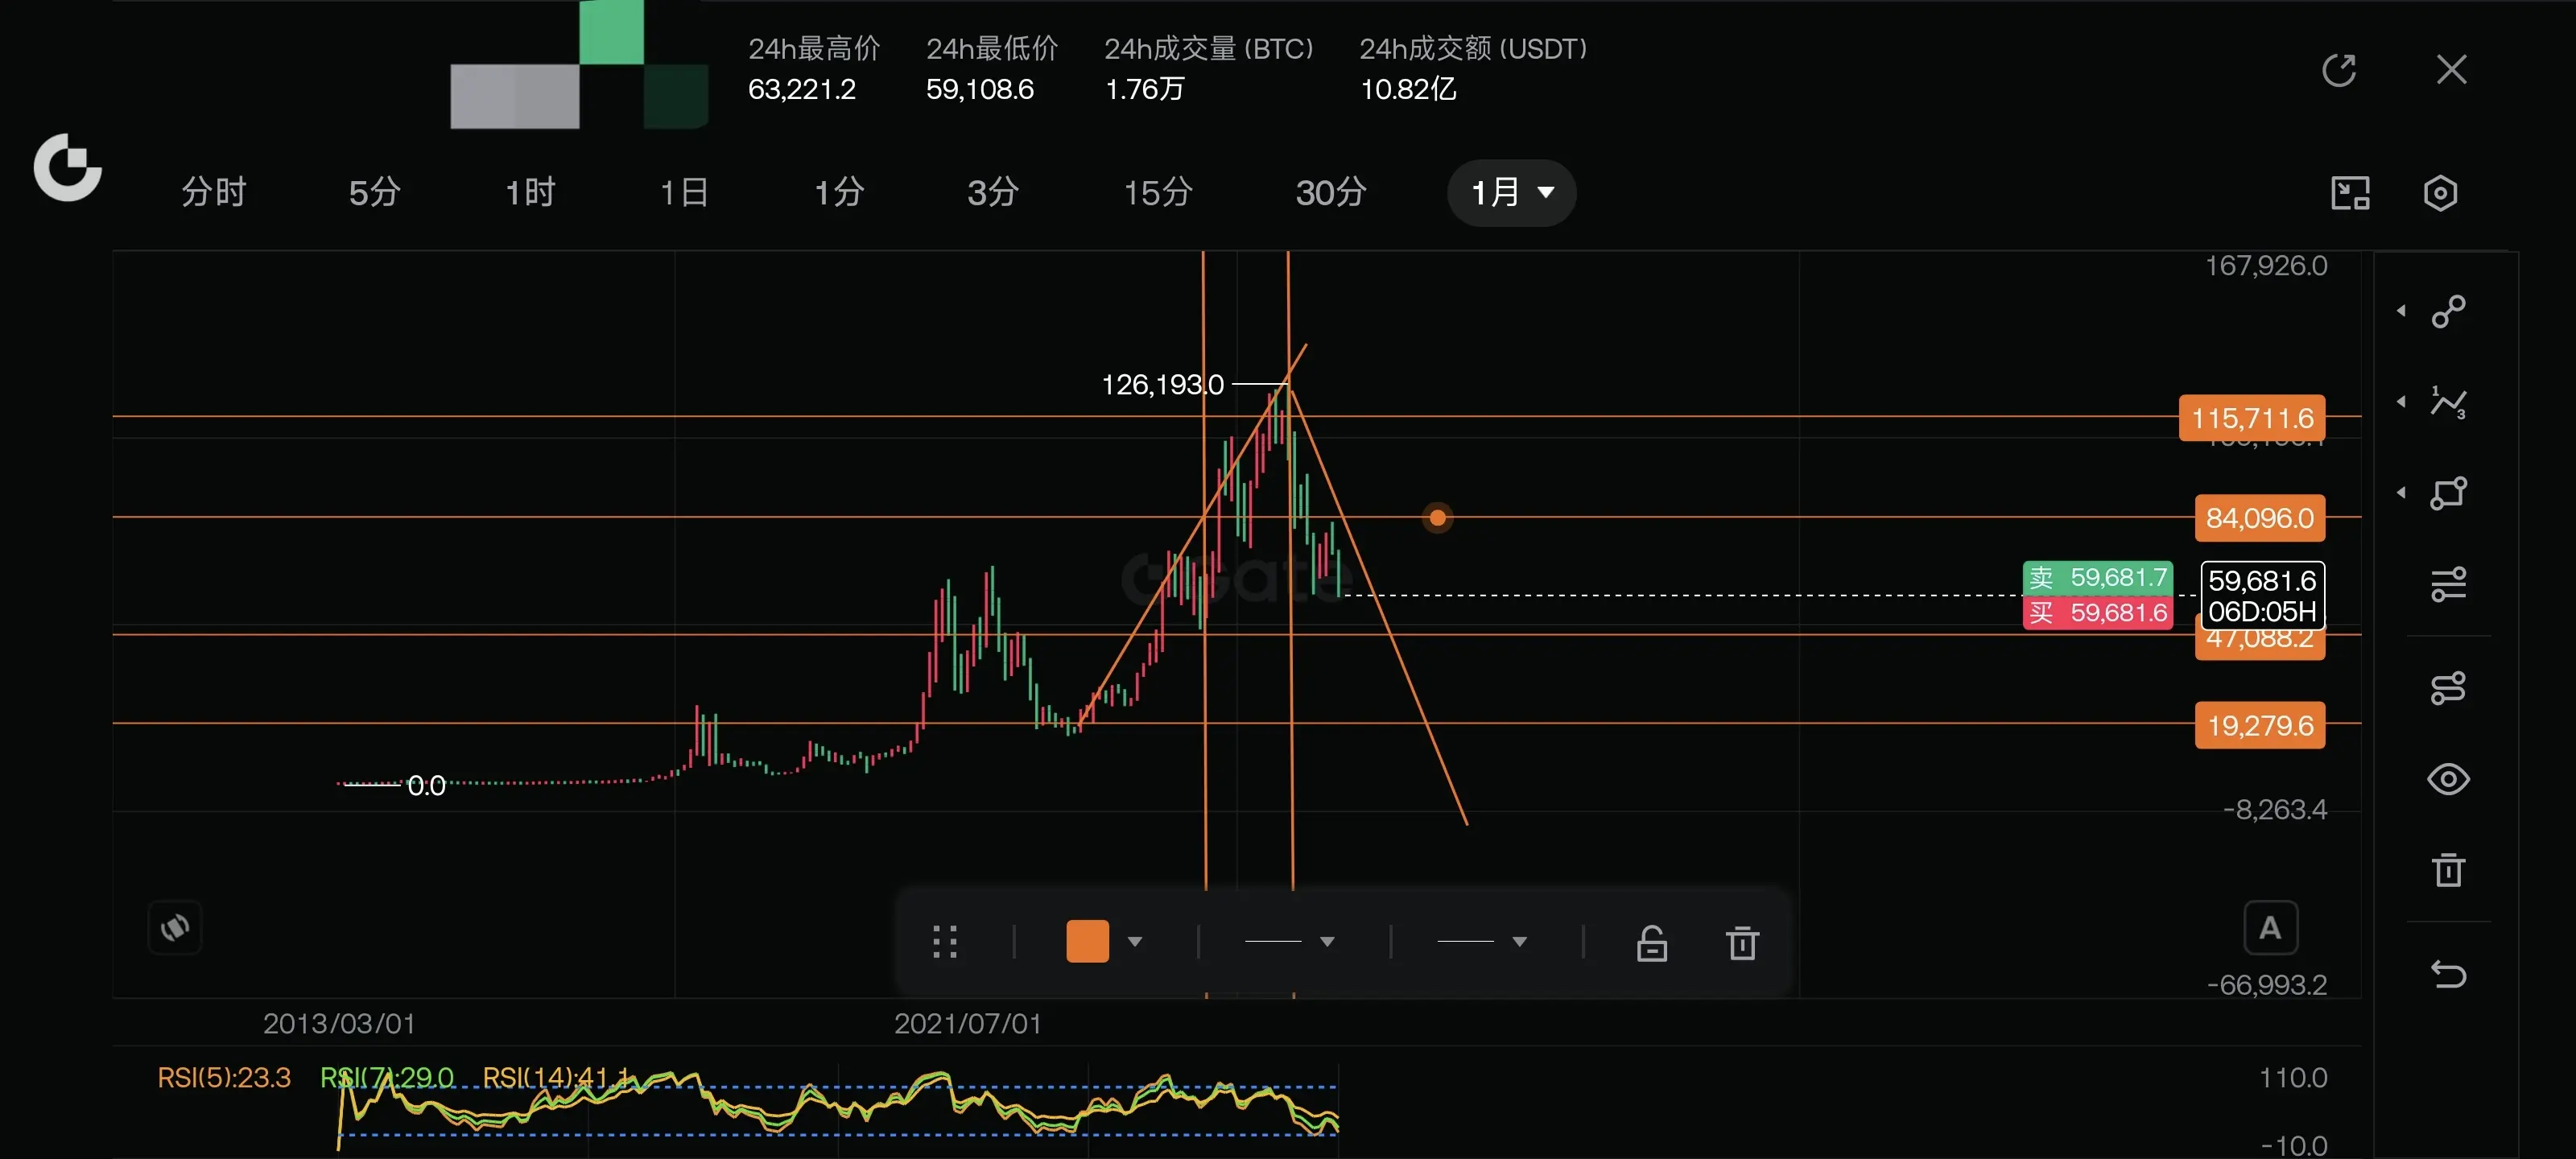Click the current price 59,681.6 countdown label

2262,595
